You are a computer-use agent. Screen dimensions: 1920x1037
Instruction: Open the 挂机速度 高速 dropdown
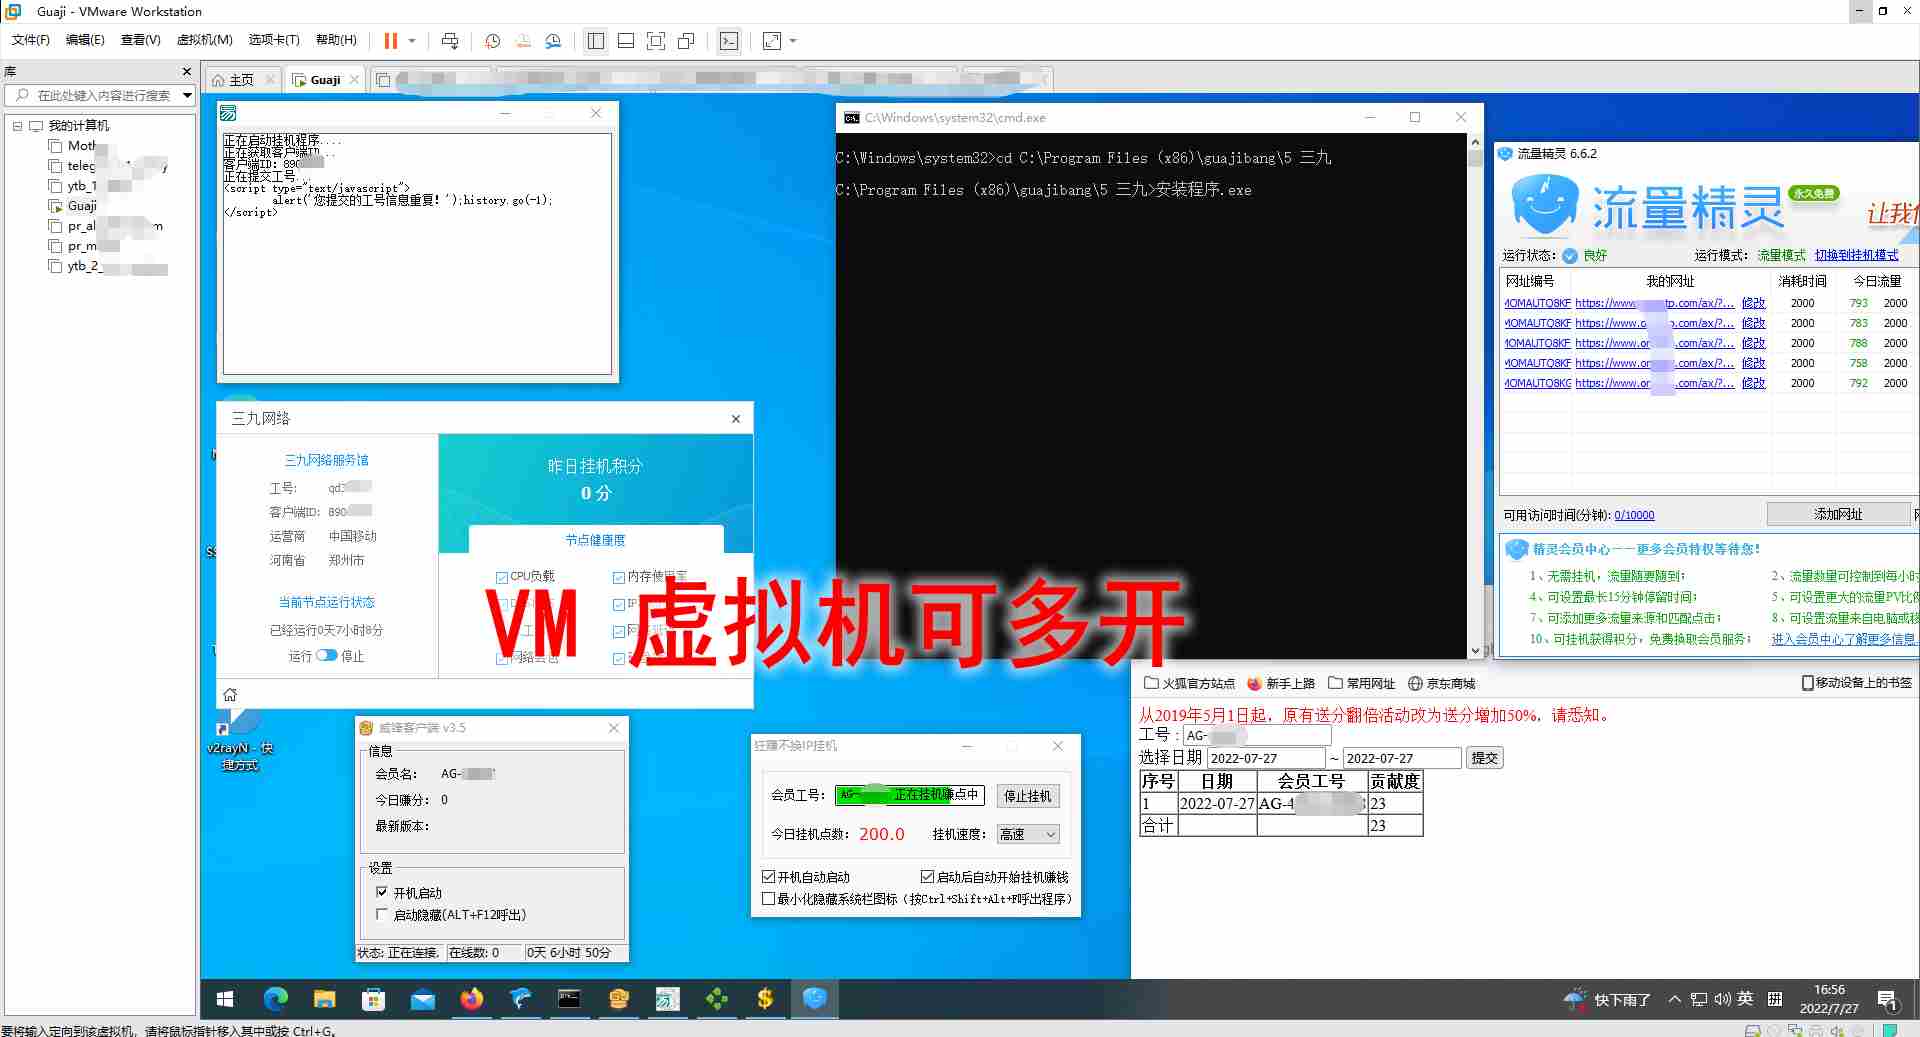coord(1027,834)
